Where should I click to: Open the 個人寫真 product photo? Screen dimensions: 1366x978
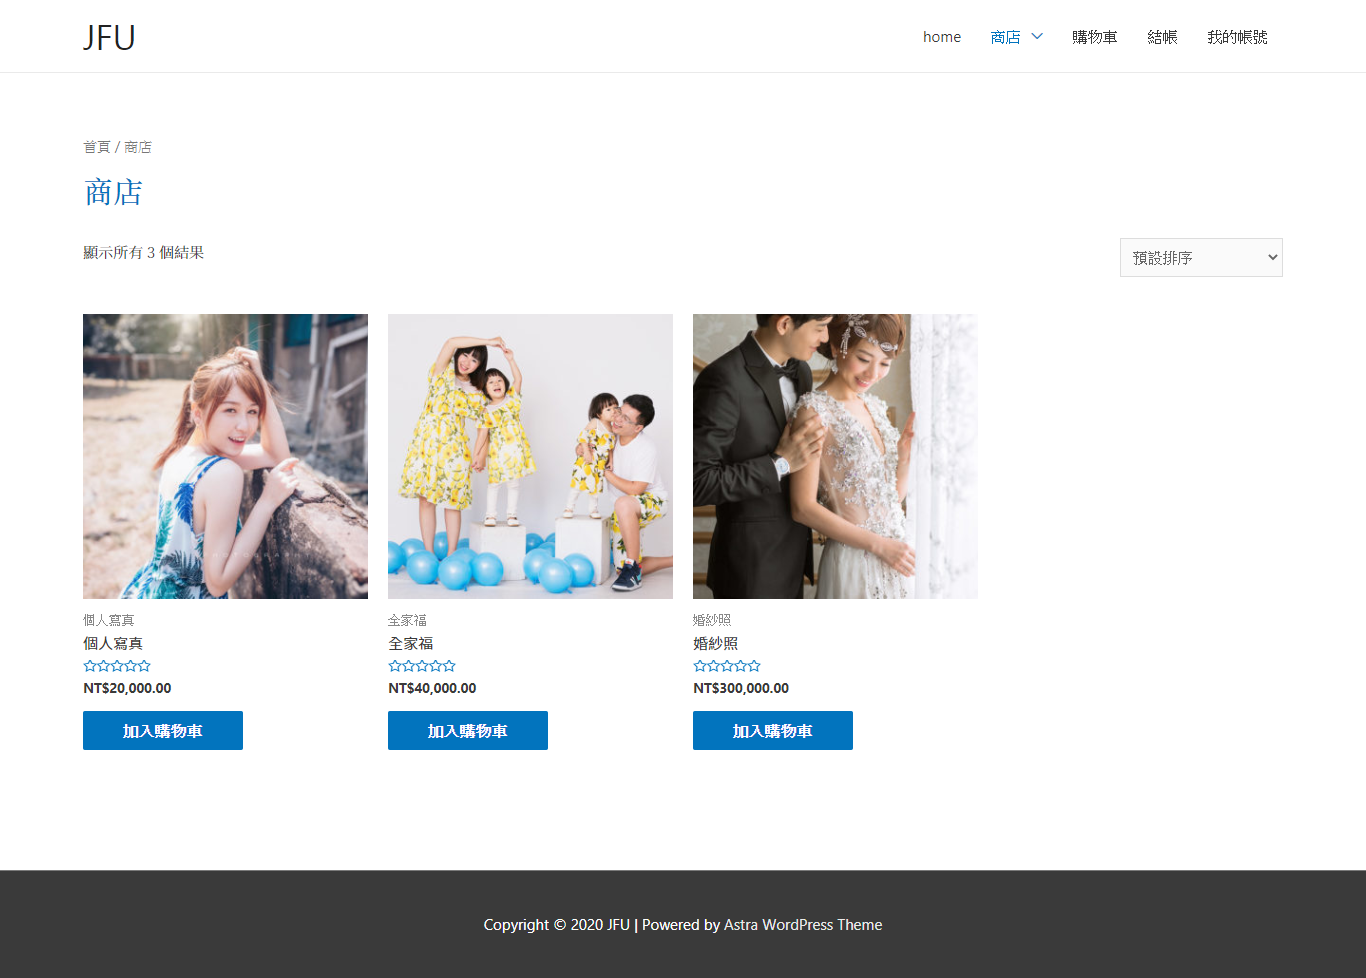225,456
